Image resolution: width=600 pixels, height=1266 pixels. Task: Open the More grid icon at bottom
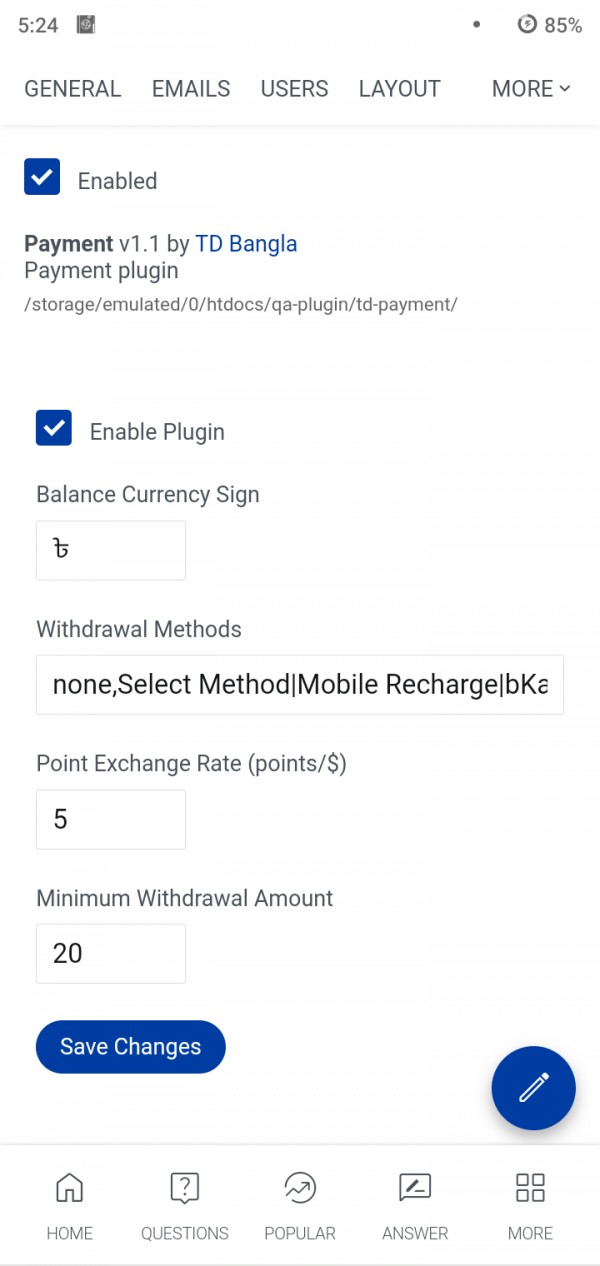pos(530,1188)
